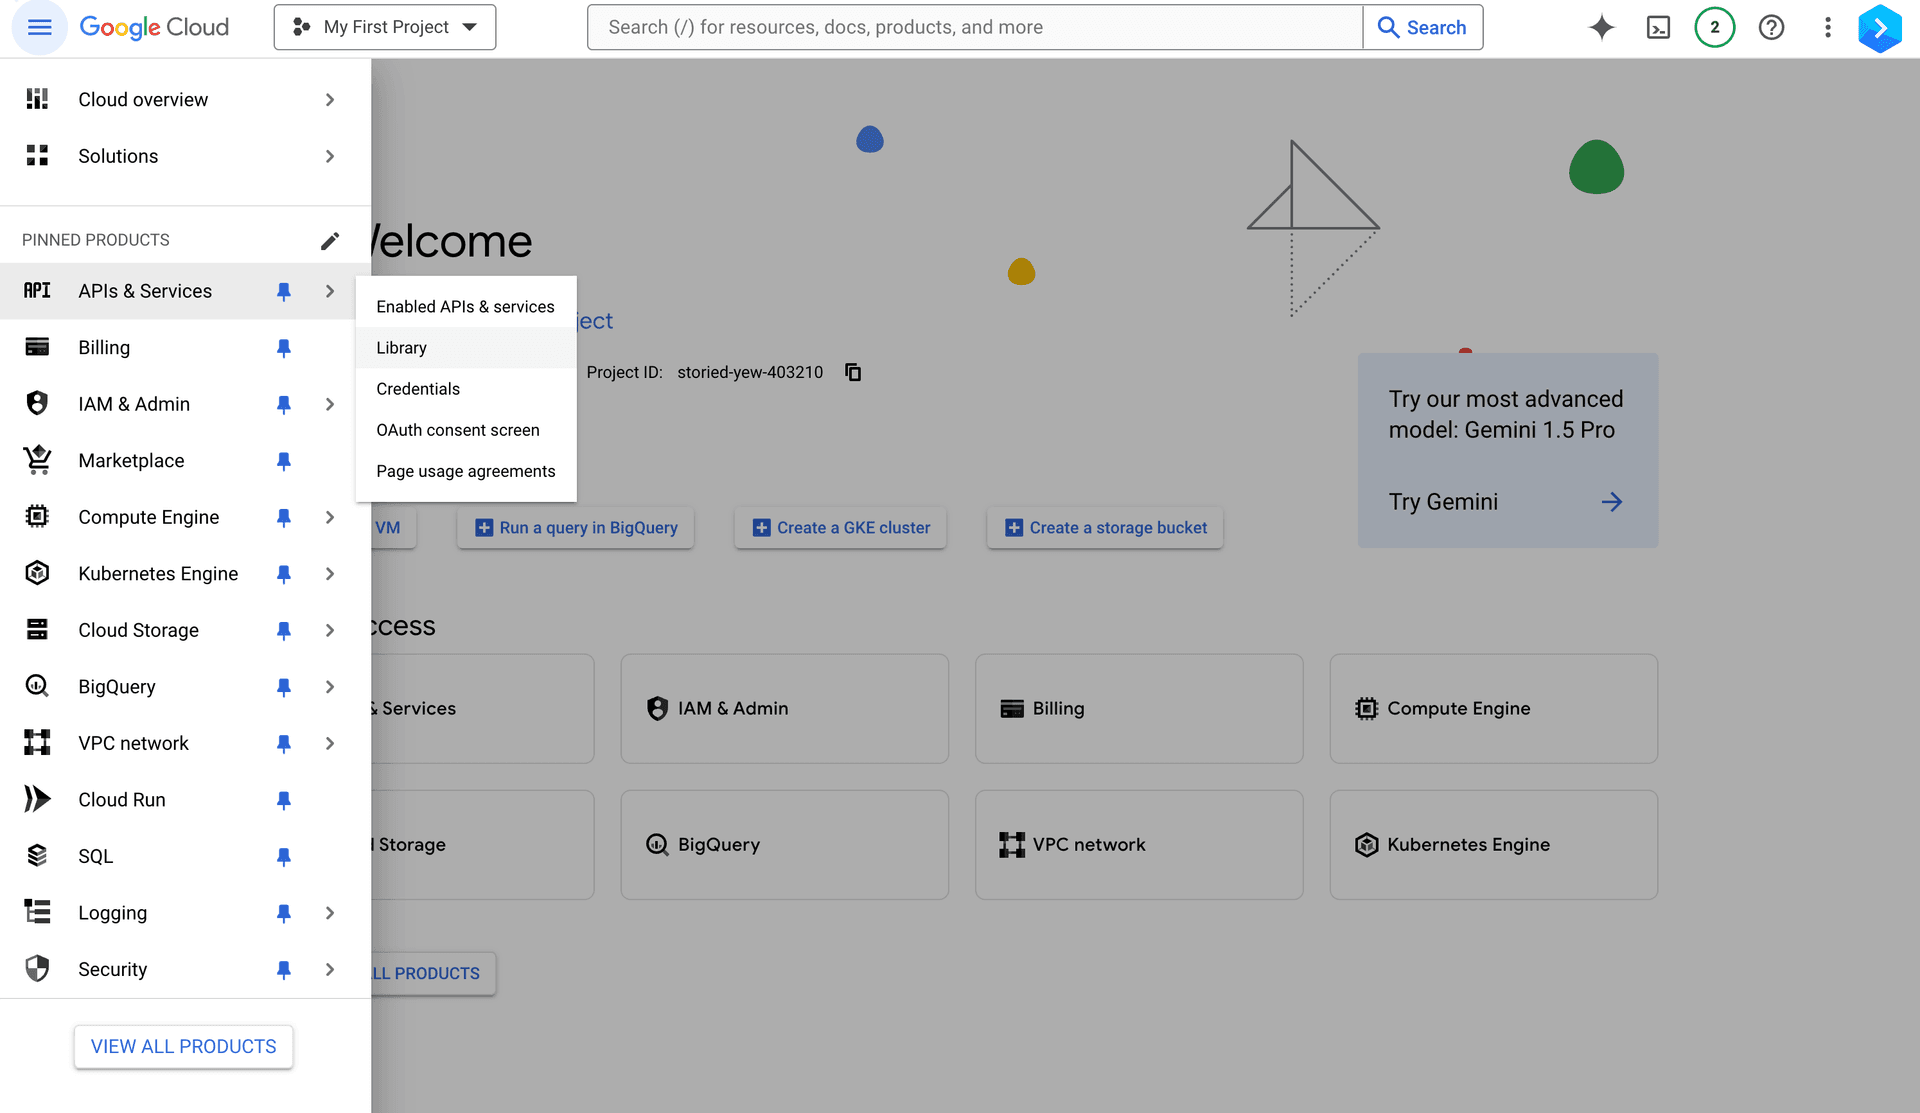1920x1113 pixels.
Task: Activate Cloud Shell terminal
Action: point(1658,27)
